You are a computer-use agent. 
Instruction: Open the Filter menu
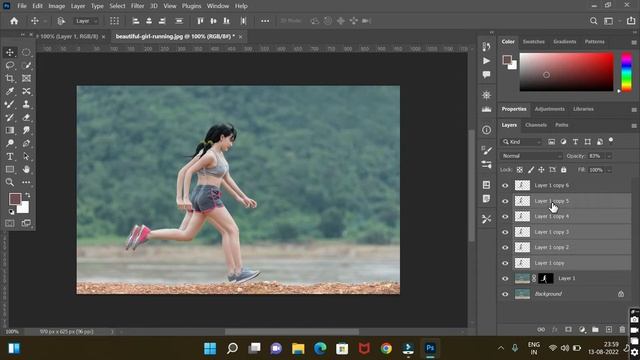pyautogui.click(x=138, y=6)
